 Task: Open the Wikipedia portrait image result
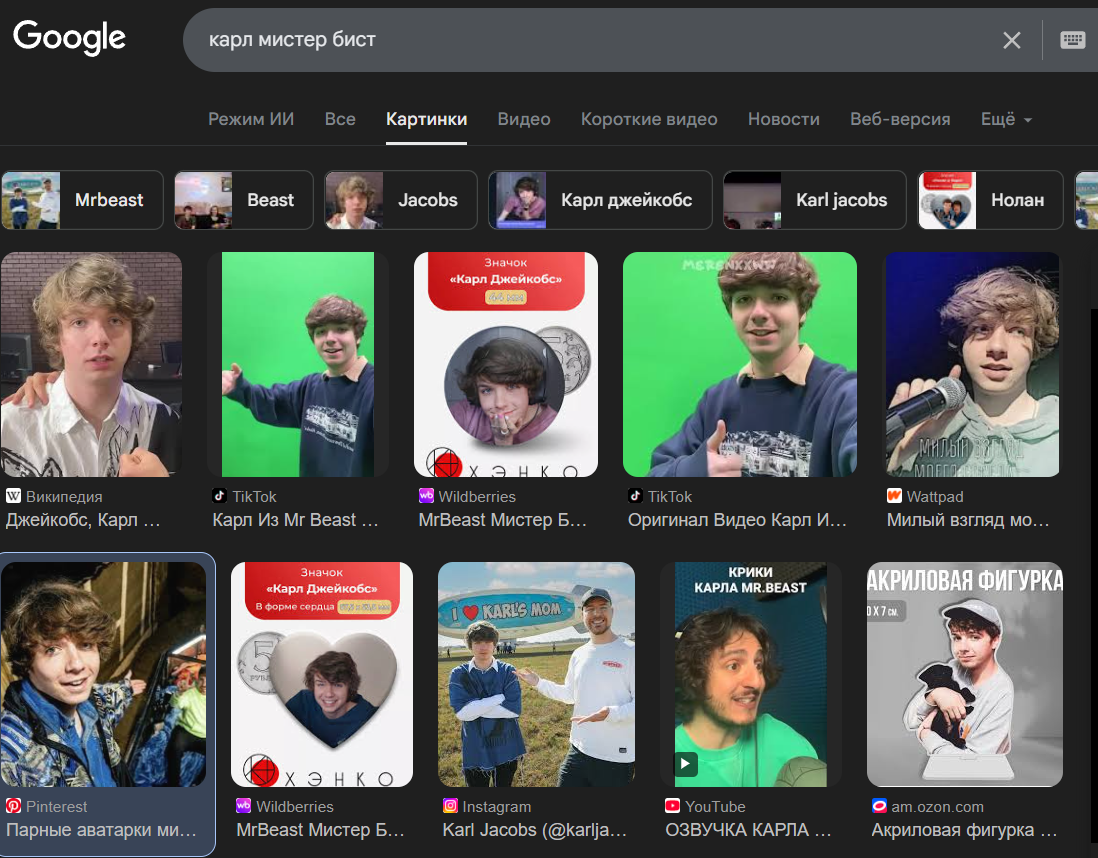pyautogui.click(x=92, y=364)
